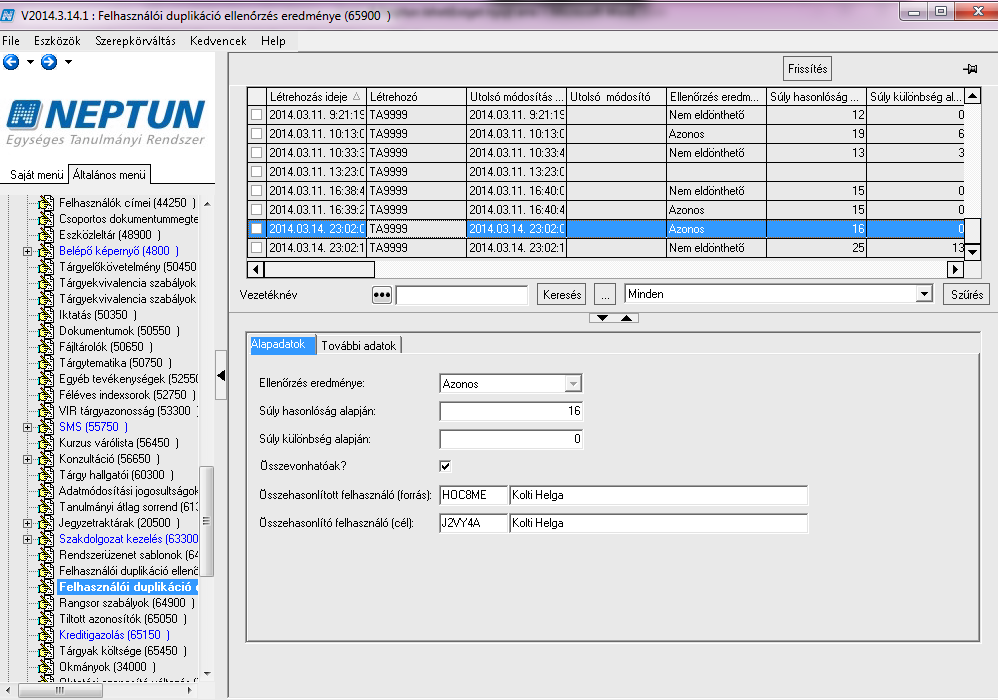Click the Dokumentumok (50550) tree icon
This screenshot has height=700, width=998.
pos(46,331)
